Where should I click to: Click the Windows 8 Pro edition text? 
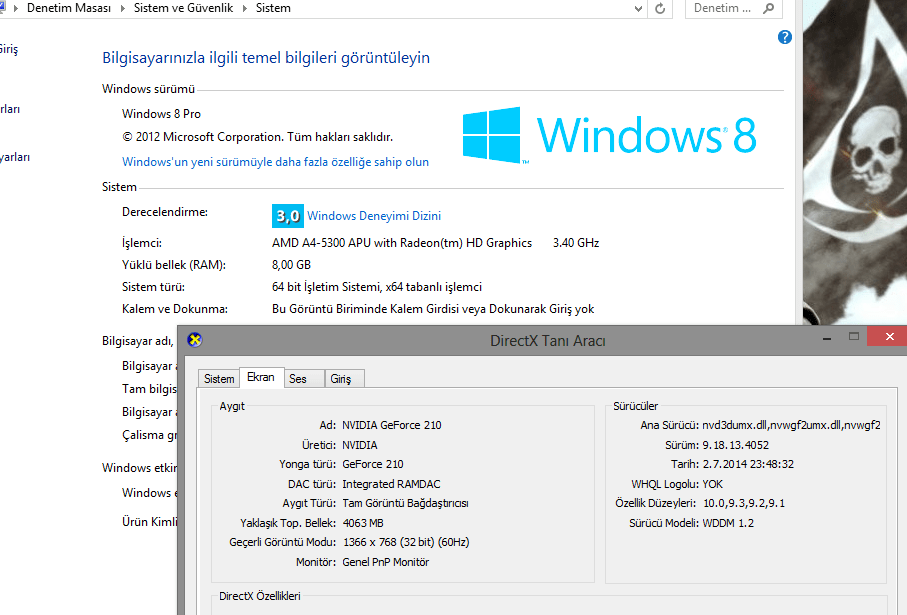tap(161, 114)
